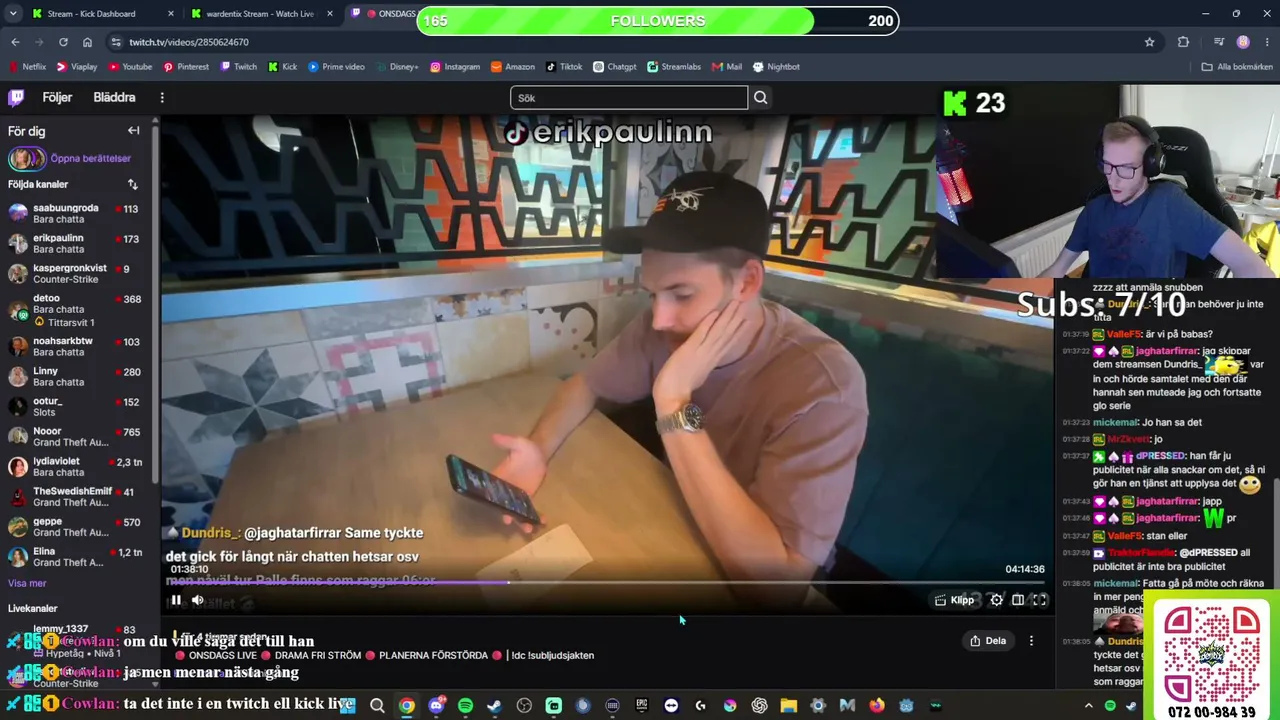Click the Klipp button
The height and width of the screenshot is (720, 1280).
tap(954, 600)
